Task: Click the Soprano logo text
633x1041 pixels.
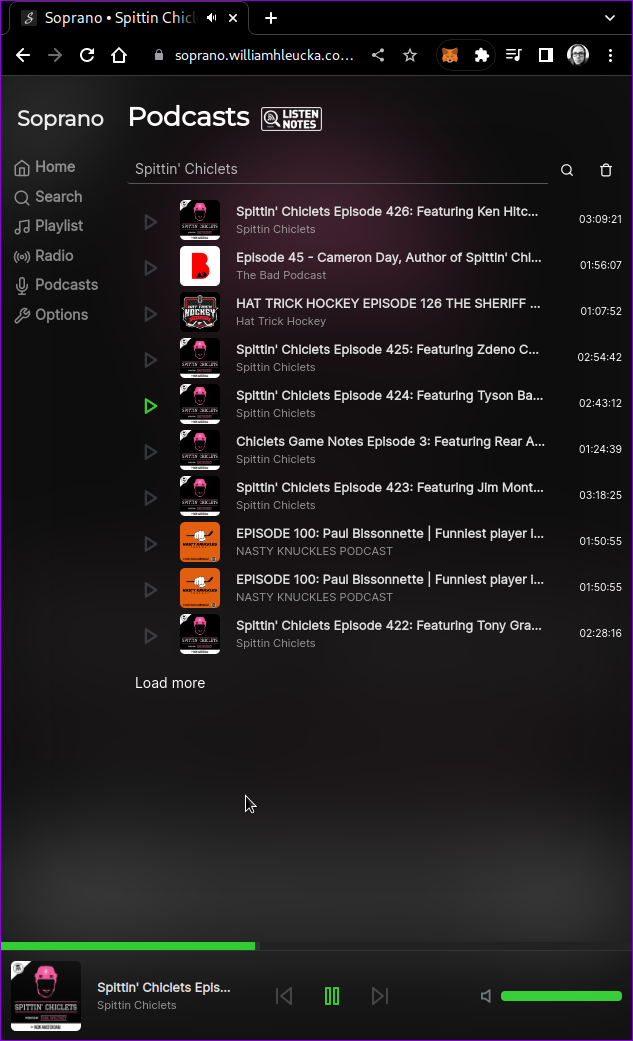Action: (x=60, y=118)
